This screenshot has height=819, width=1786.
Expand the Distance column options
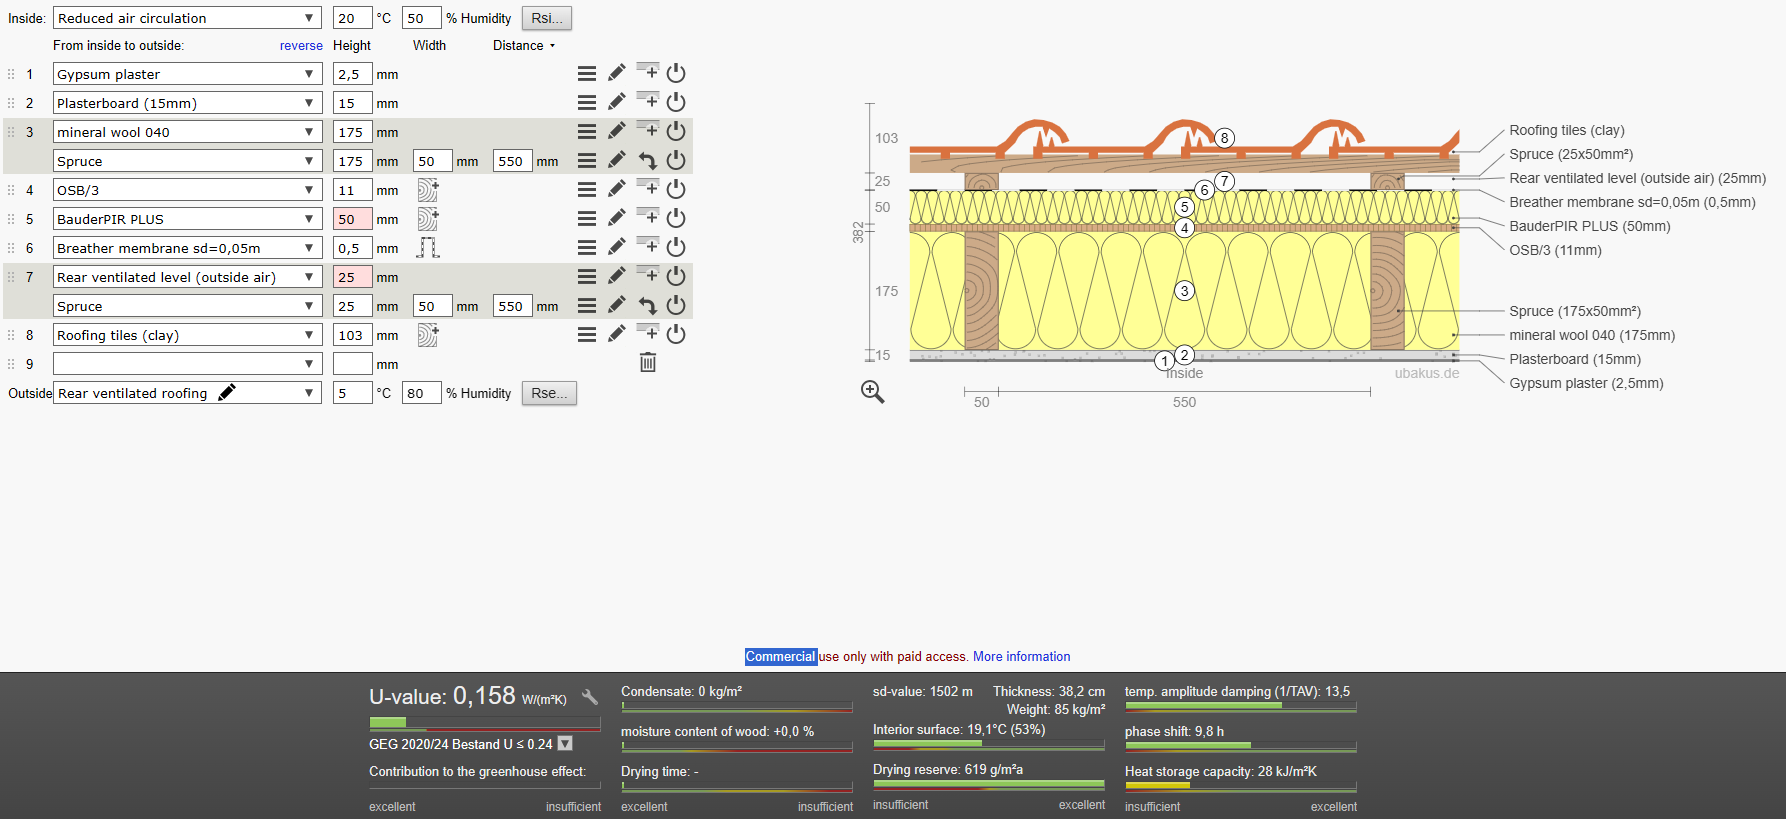pos(552,46)
